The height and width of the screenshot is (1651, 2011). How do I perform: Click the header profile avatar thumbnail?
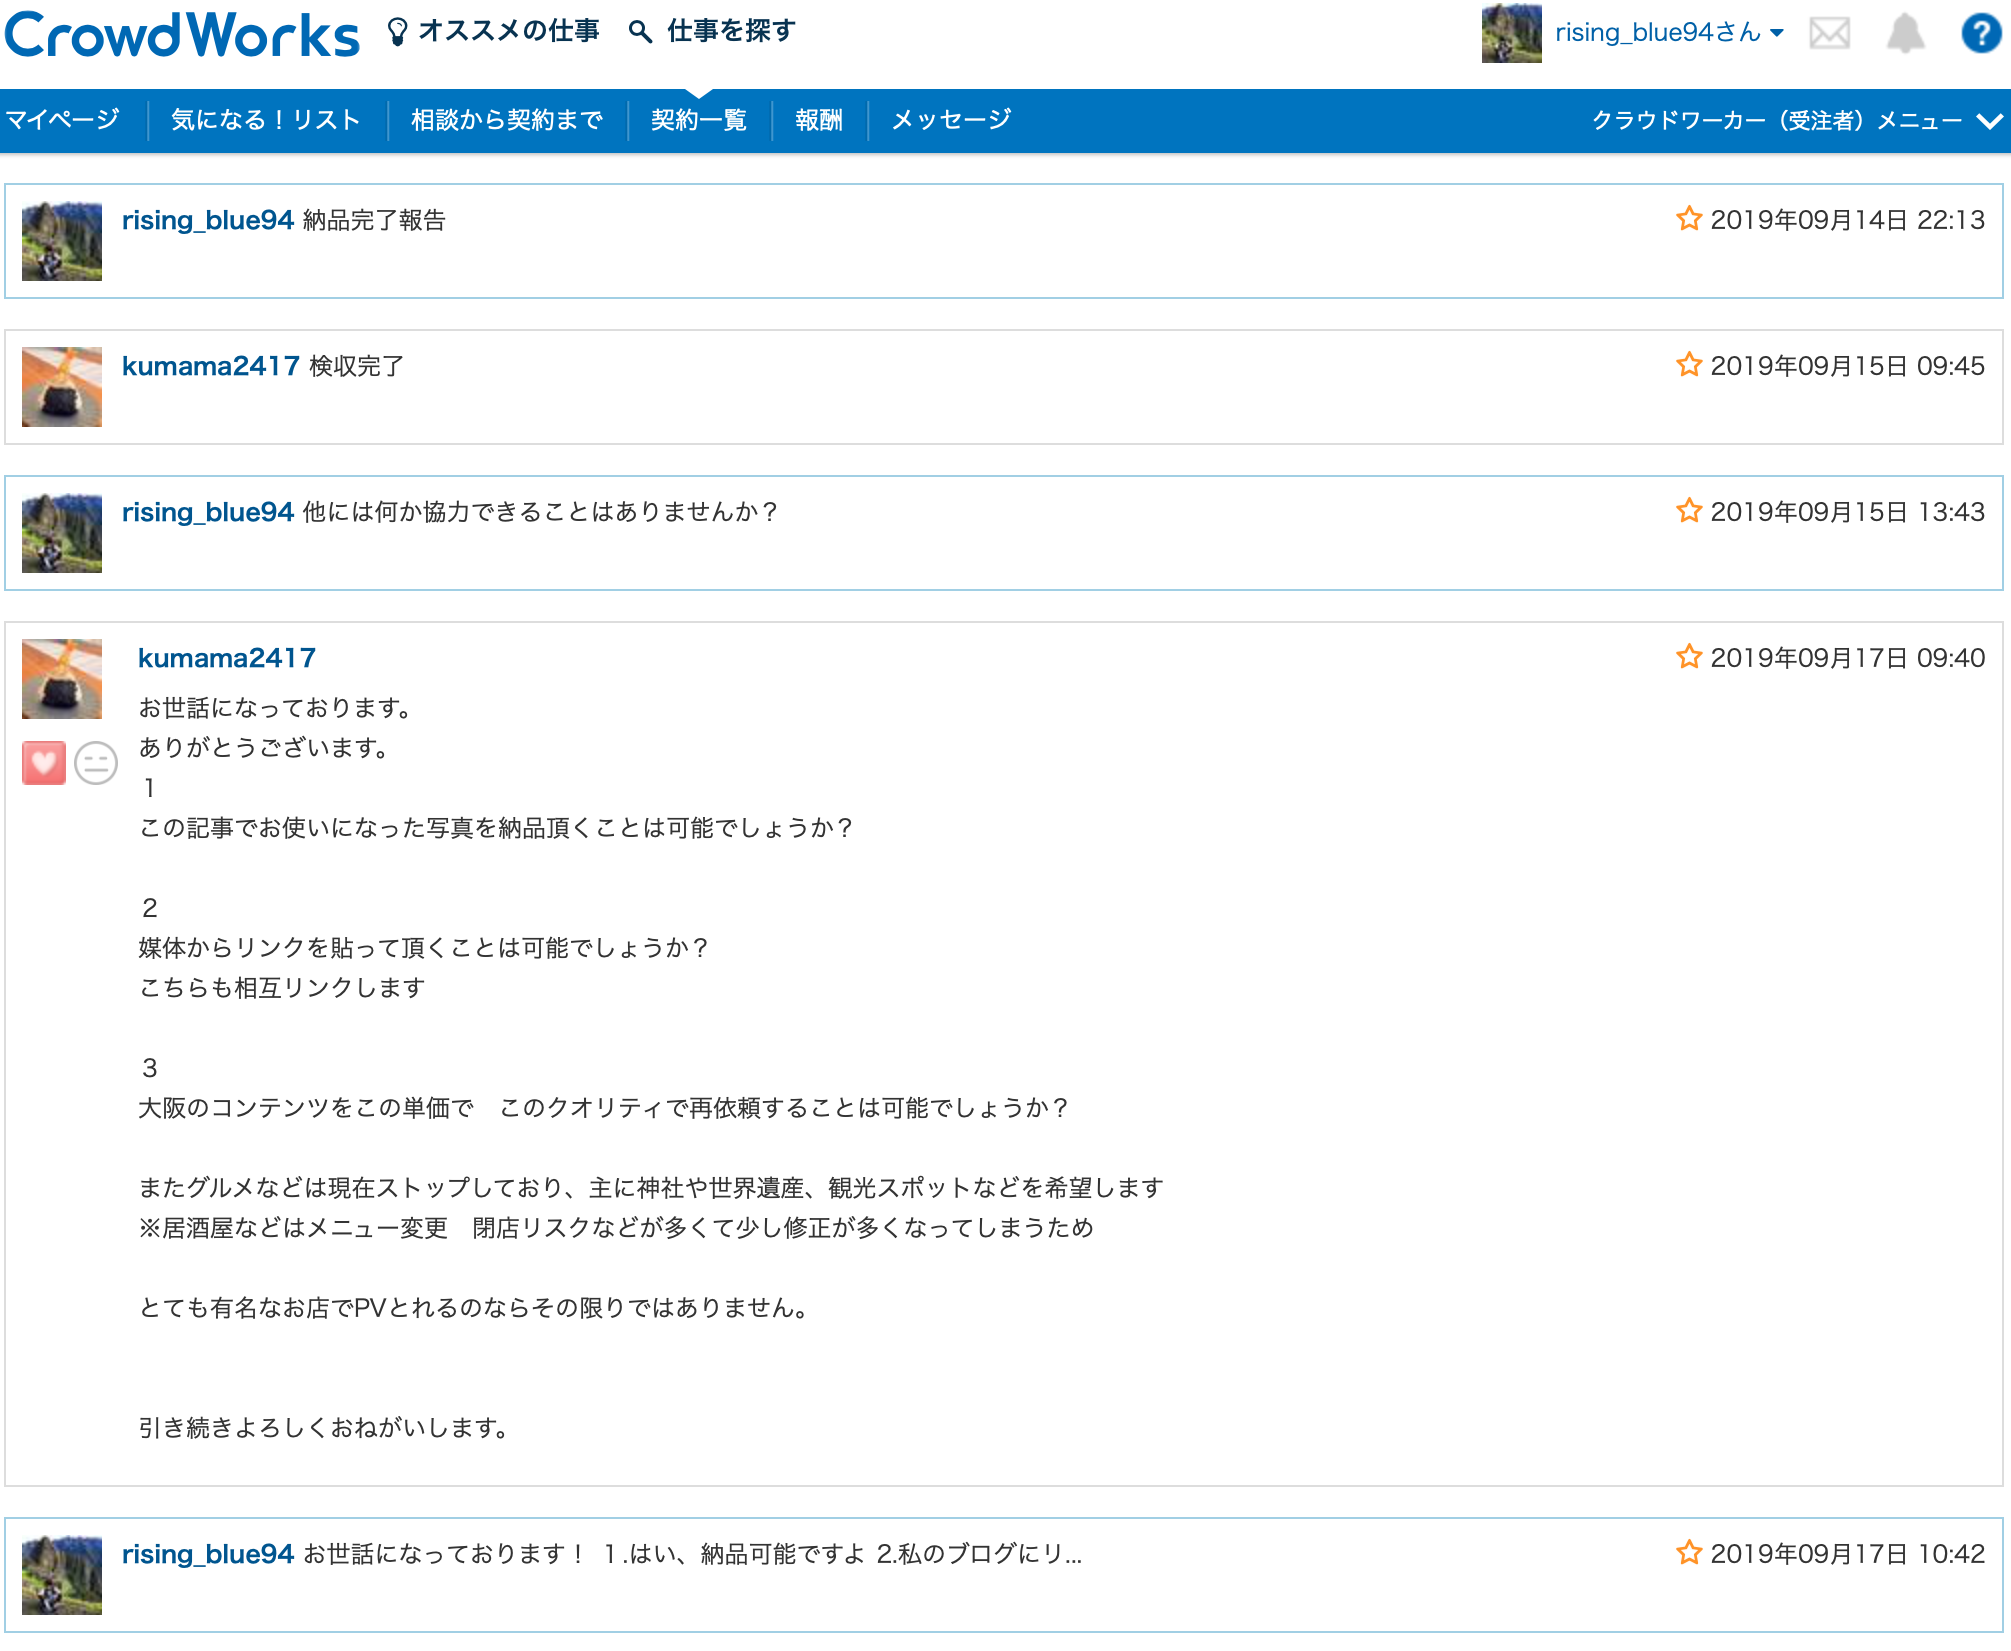point(1511,33)
